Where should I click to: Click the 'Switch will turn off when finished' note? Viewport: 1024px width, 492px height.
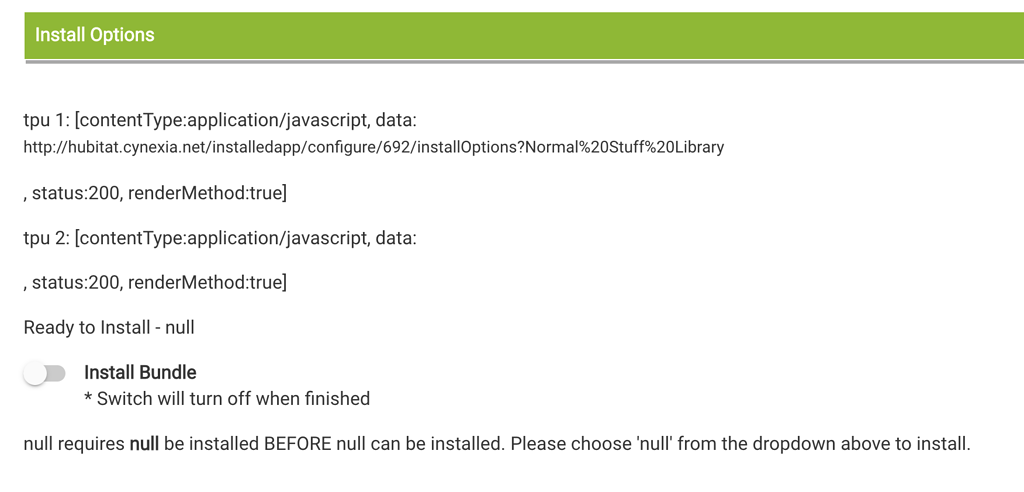[233, 399]
